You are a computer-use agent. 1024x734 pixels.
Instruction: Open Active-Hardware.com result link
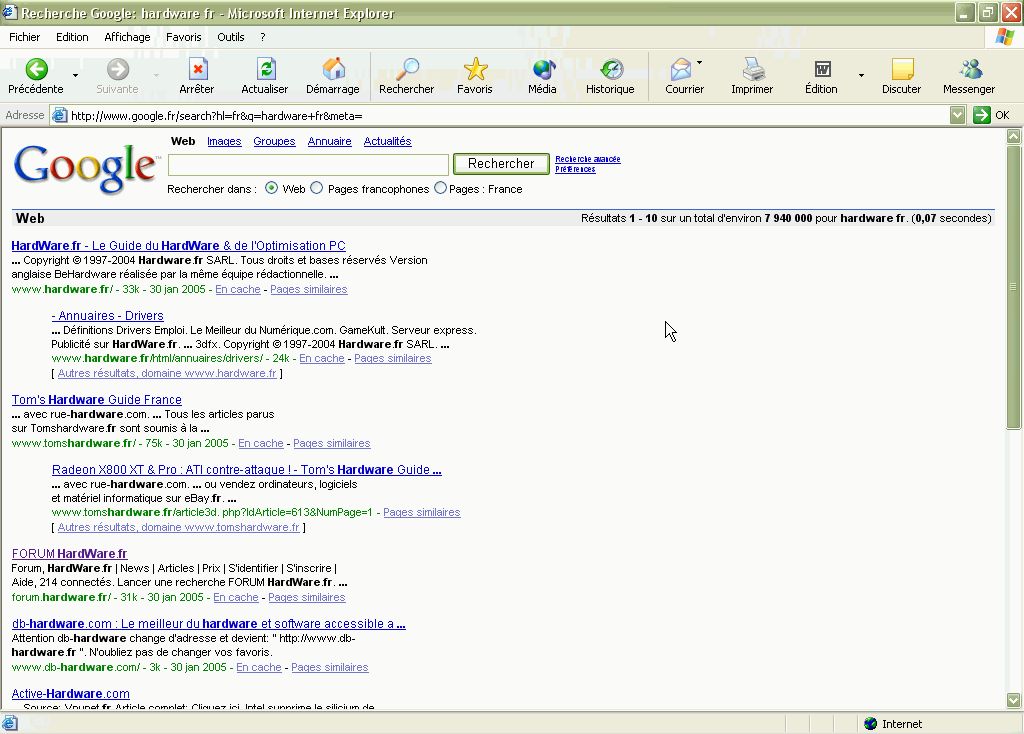pyautogui.click(x=71, y=694)
